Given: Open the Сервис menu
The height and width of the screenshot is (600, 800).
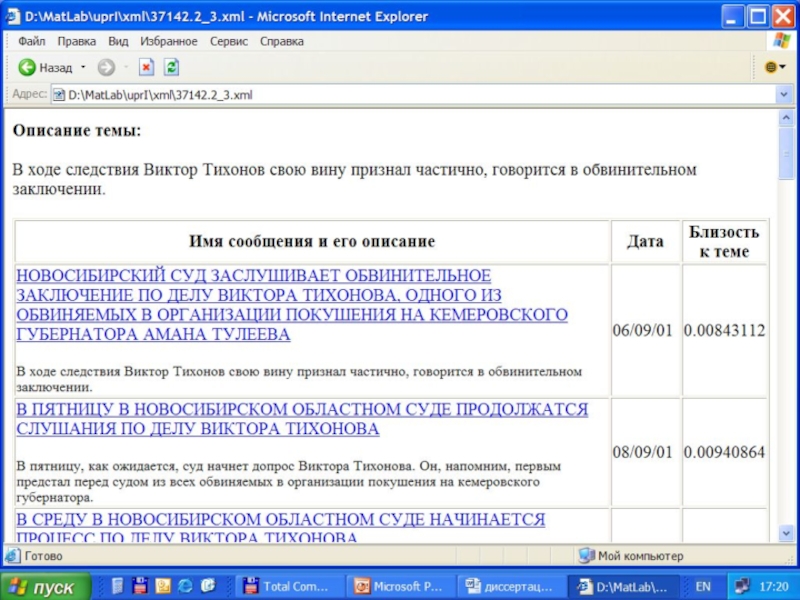Looking at the screenshot, I should [229, 42].
